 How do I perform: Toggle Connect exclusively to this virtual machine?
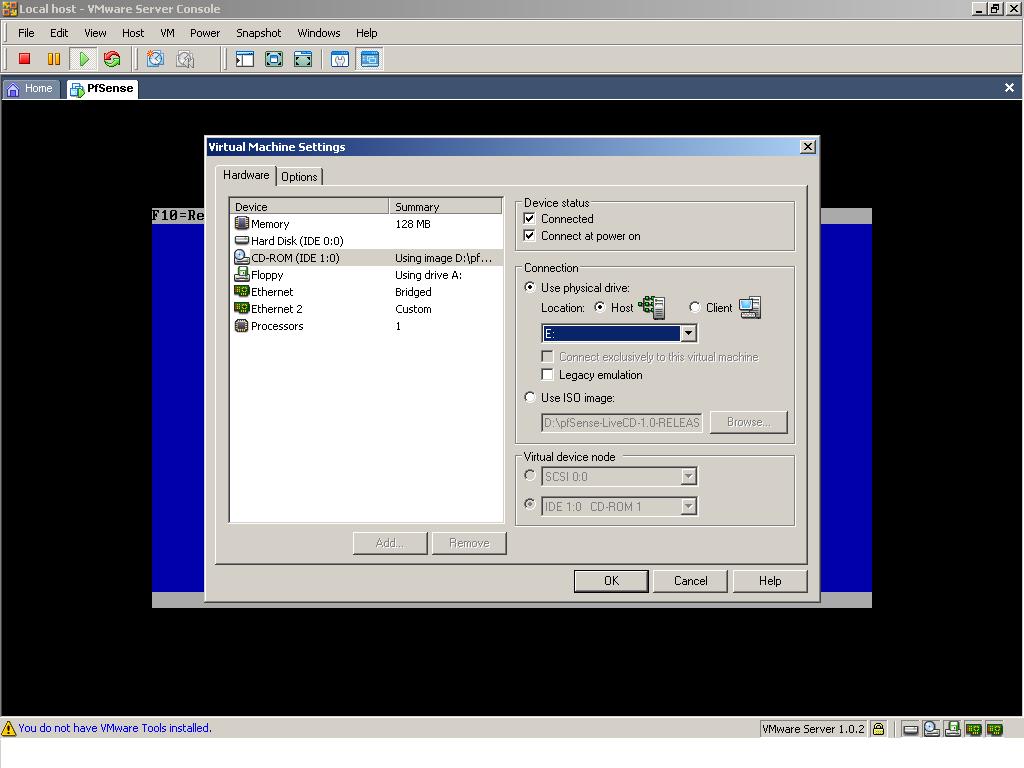click(x=547, y=357)
